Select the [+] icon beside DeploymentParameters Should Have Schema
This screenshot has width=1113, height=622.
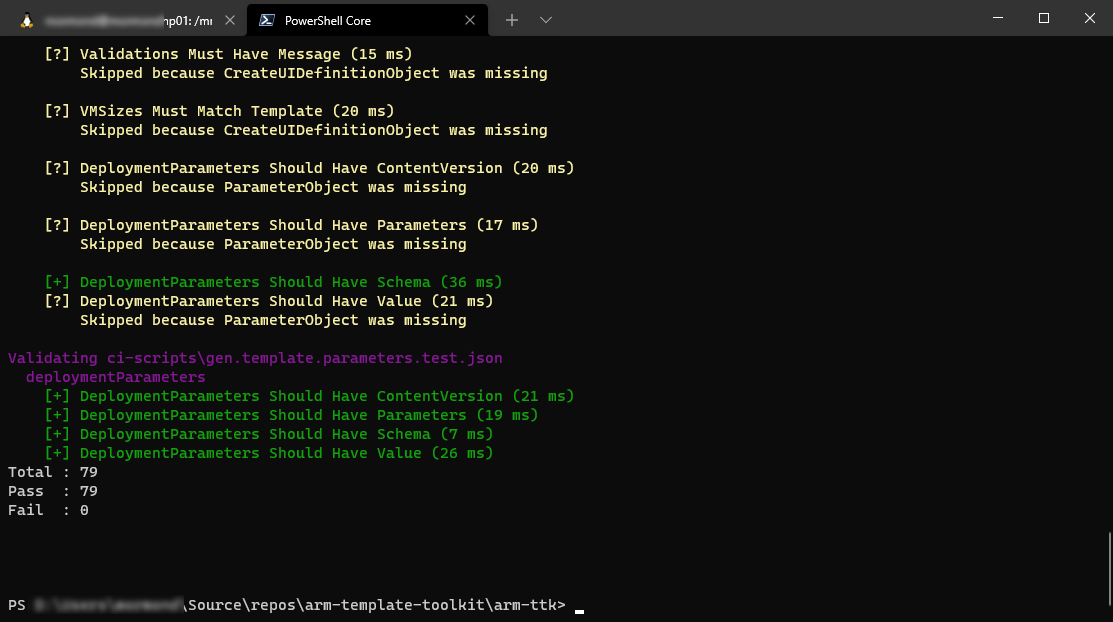[x=57, y=281]
